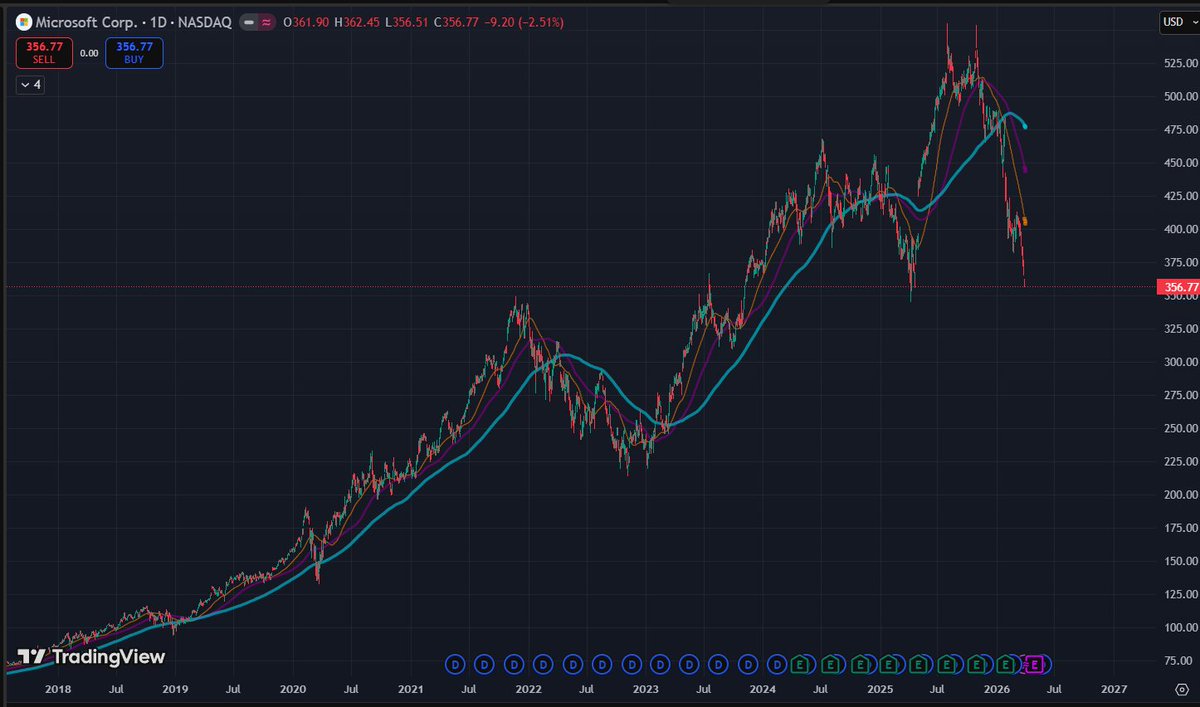The width and height of the screenshot is (1200, 707).
Task: Click the 2025 label on the time axis
Action: pyautogui.click(x=880, y=690)
